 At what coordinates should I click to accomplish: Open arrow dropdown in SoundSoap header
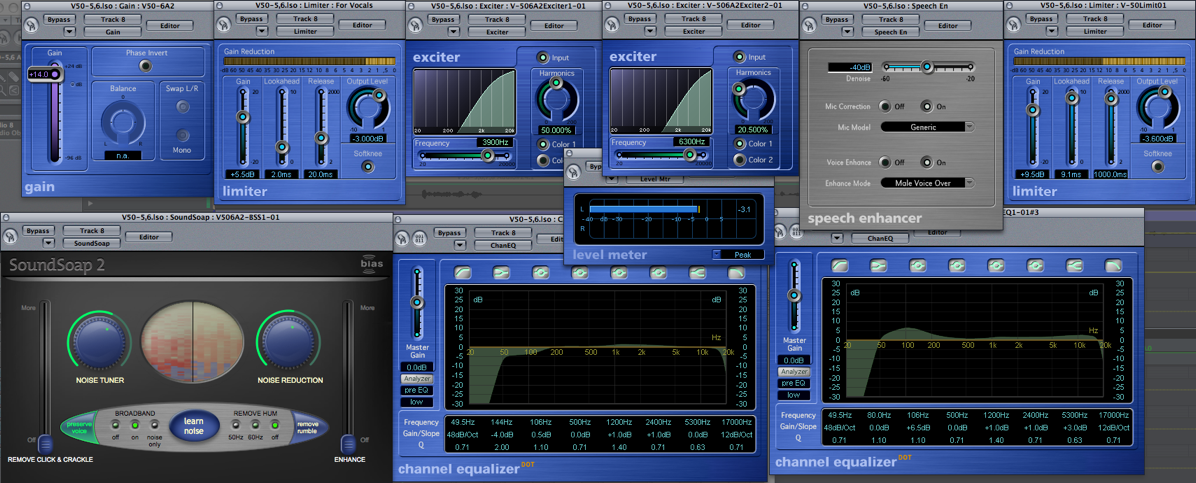point(49,243)
